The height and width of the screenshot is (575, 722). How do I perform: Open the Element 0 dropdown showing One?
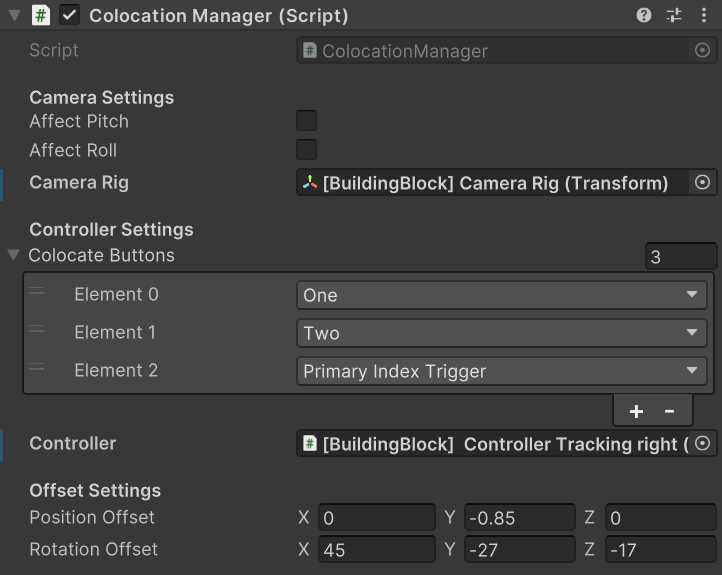[x=502, y=295]
